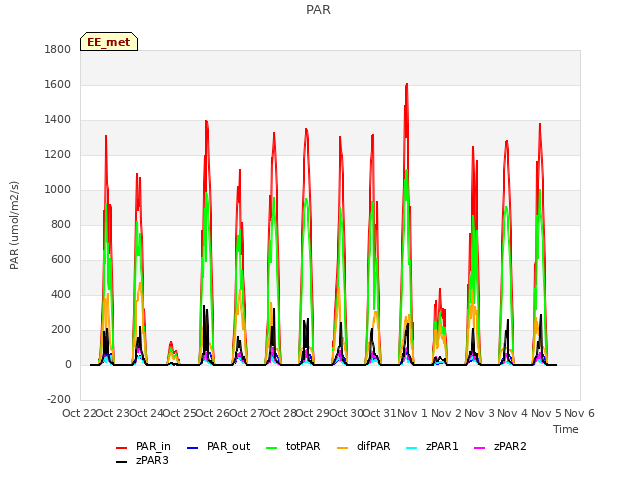Select the zPAR3 legend label

(152, 460)
